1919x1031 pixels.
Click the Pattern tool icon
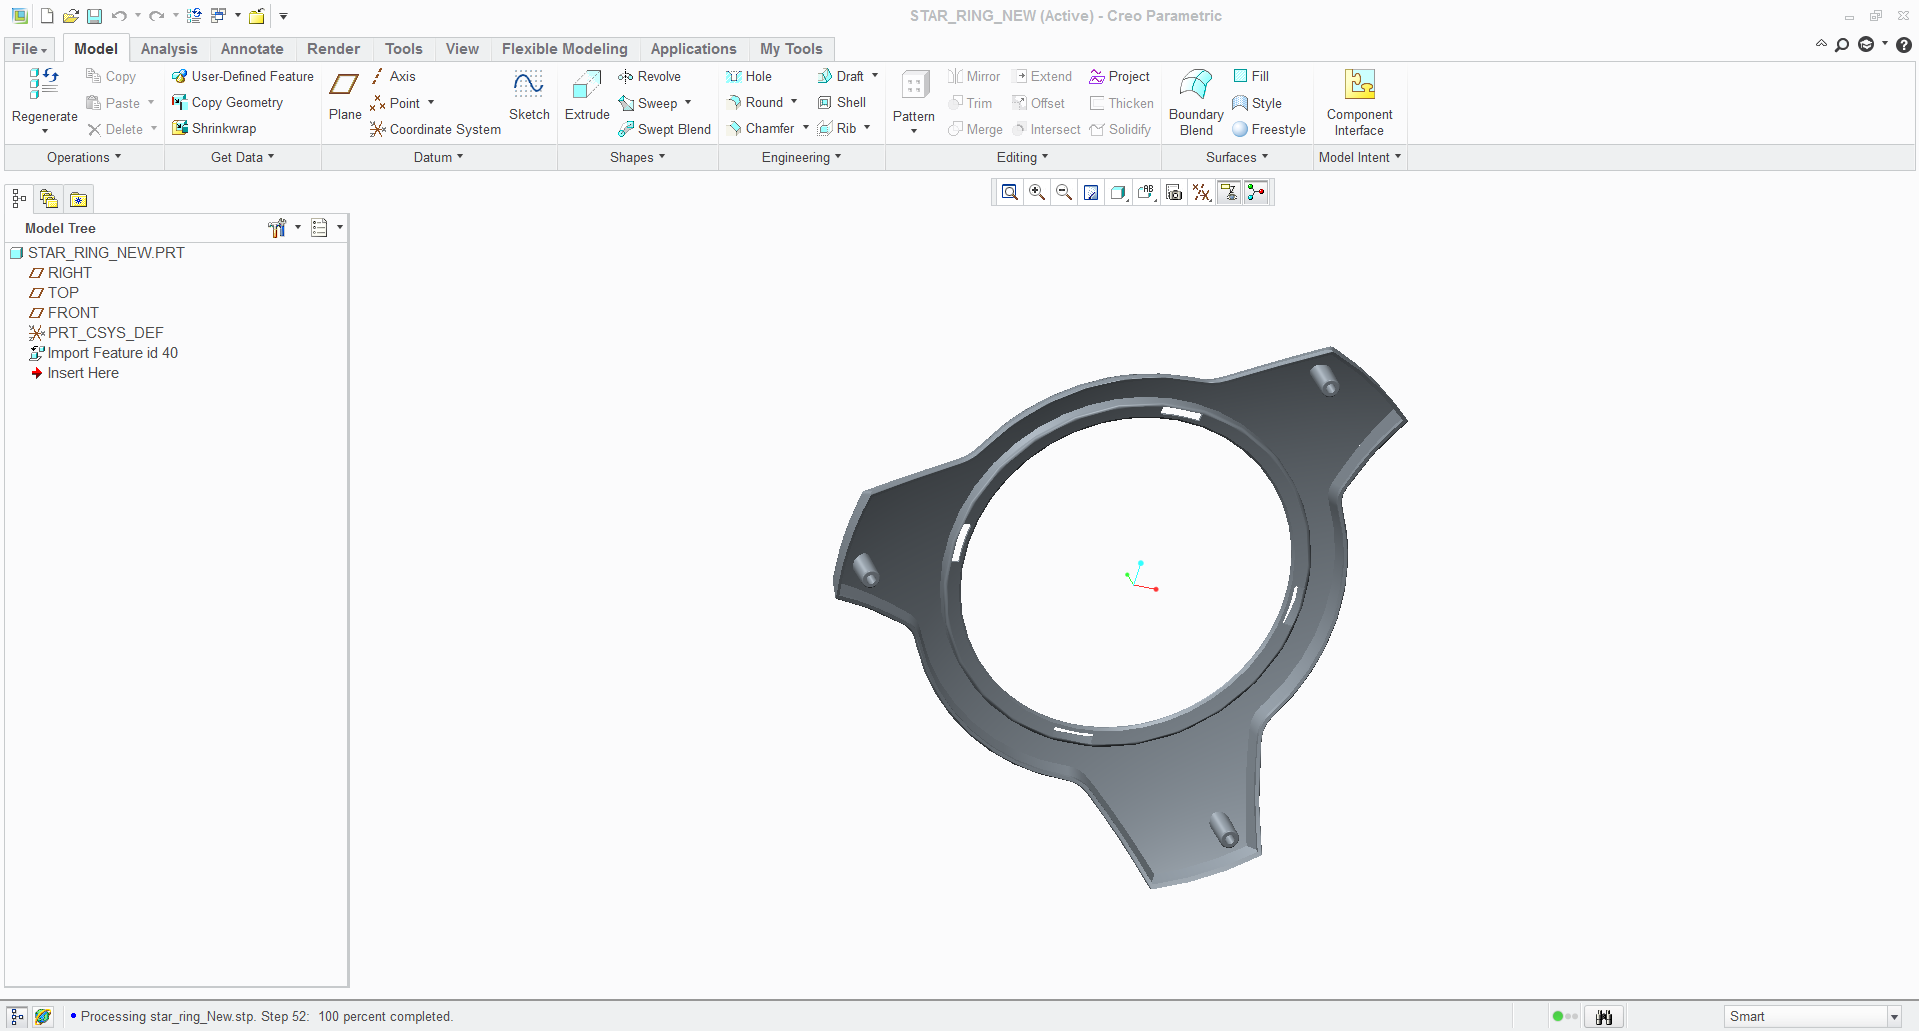[x=914, y=85]
